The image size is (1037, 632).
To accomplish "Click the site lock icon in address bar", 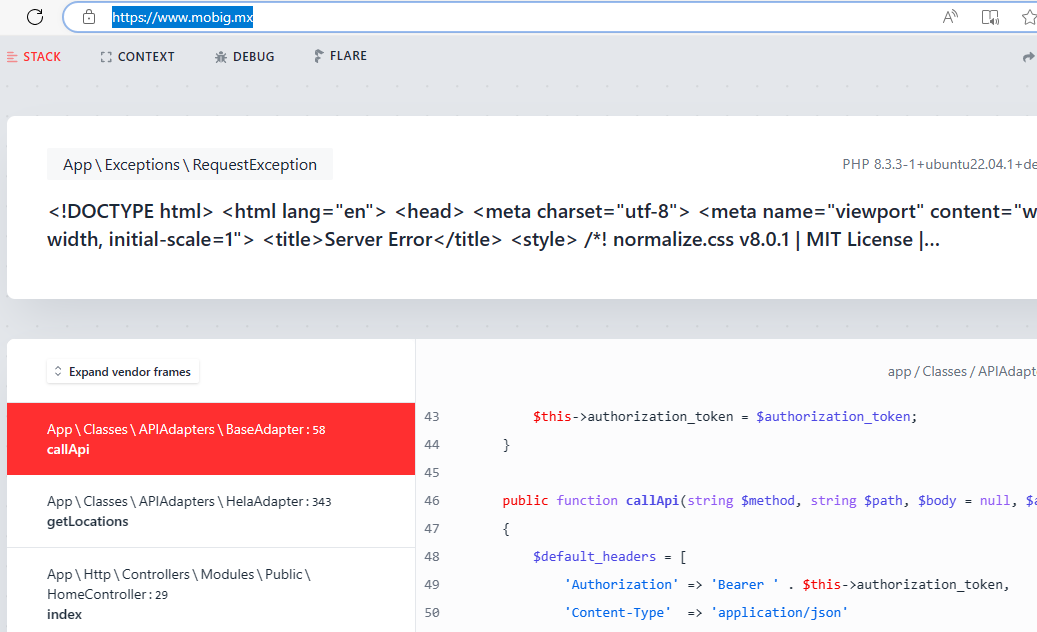I will pos(89,17).
